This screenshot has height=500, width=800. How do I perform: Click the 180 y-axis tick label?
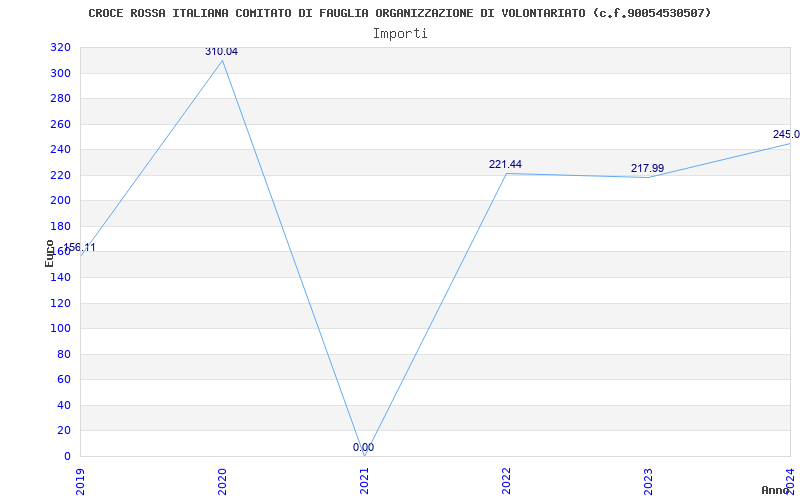pyautogui.click(x=60, y=227)
